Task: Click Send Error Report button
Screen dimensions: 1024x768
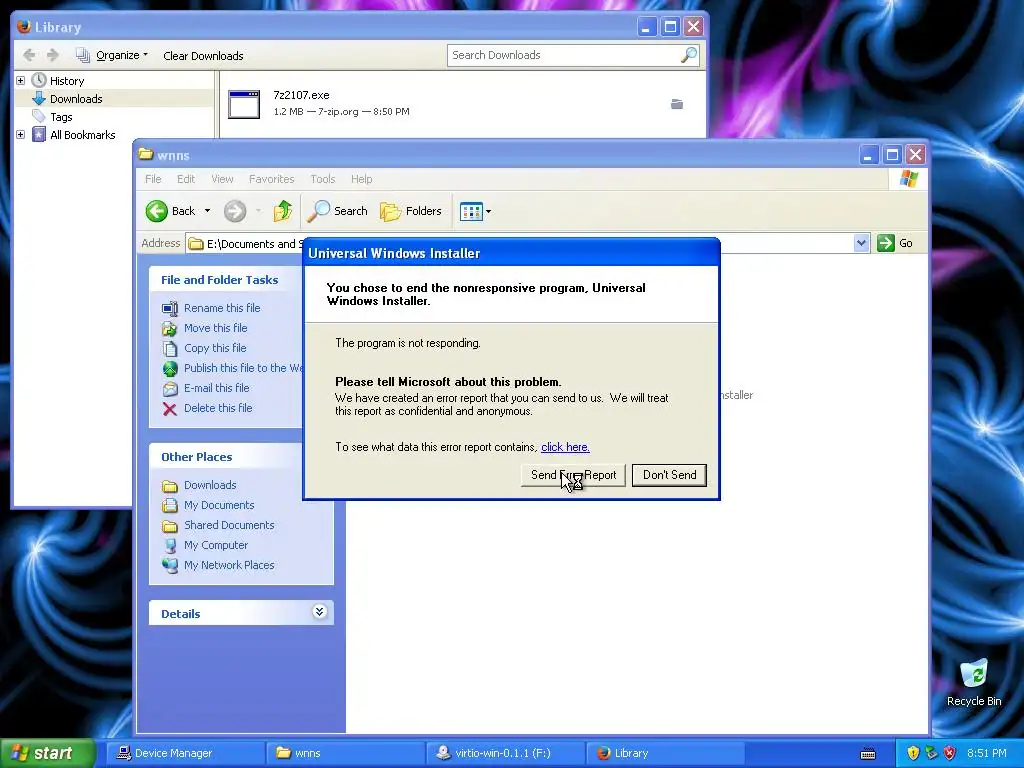Action: tap(573, 475)
